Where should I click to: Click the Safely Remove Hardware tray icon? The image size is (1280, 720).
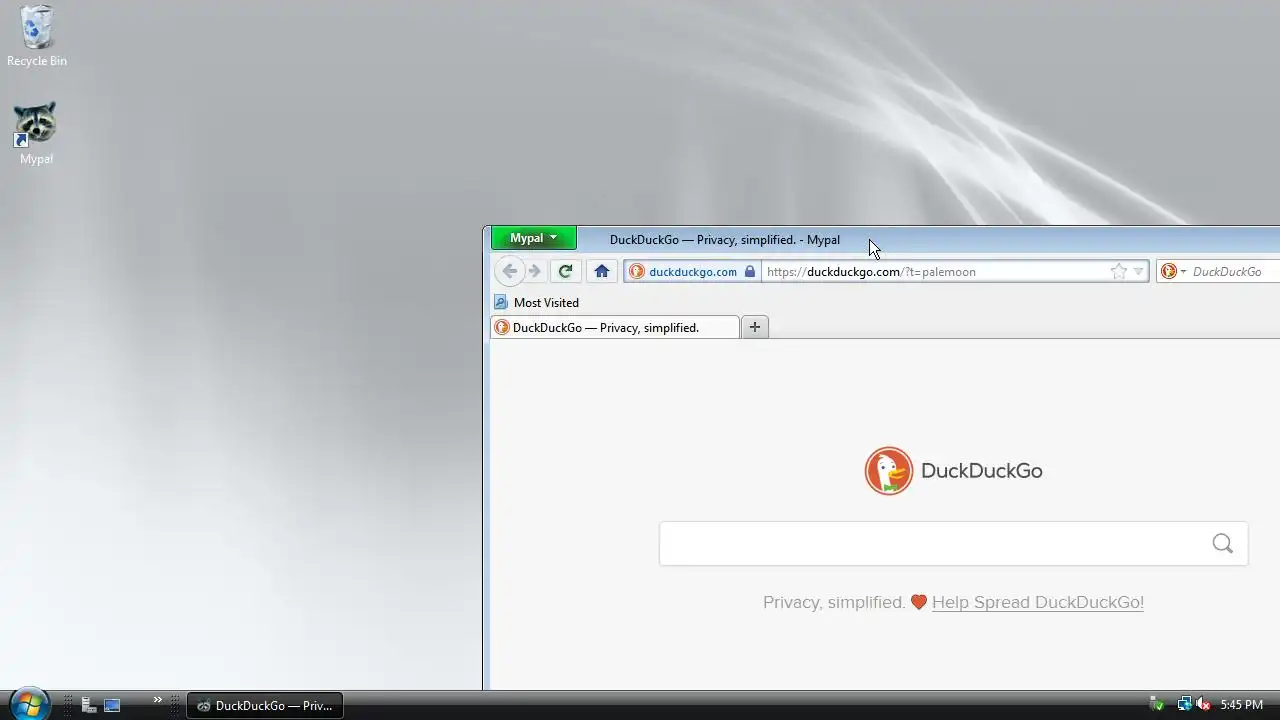pos(1156,705)
